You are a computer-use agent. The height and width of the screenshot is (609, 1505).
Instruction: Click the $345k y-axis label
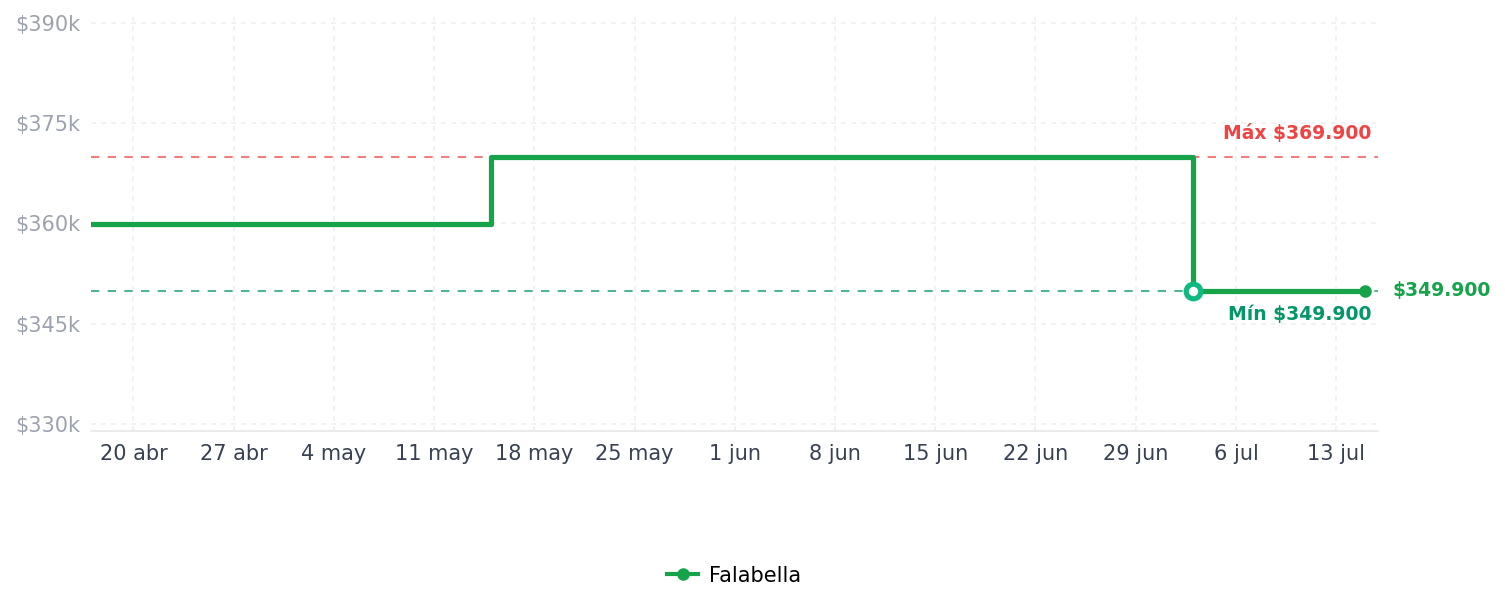[x=48, y=325]
